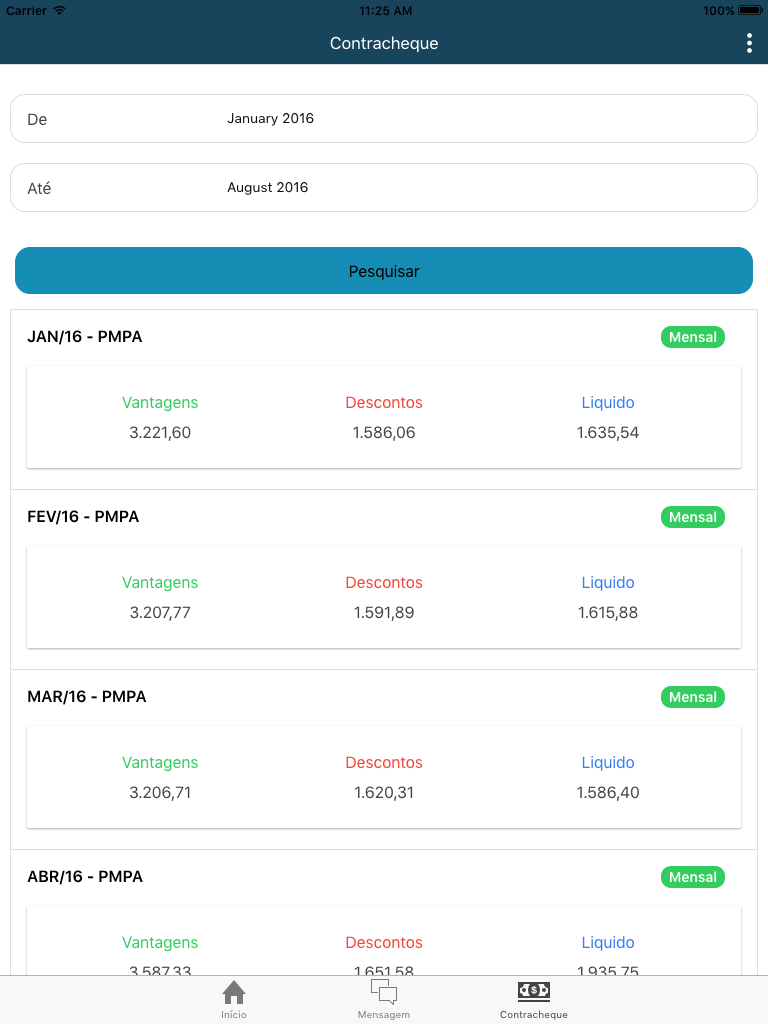Select the JAN/16 Liquido value 1.635,54
The width and height of the screenshot is (768, 1024).
click(607, 432)
